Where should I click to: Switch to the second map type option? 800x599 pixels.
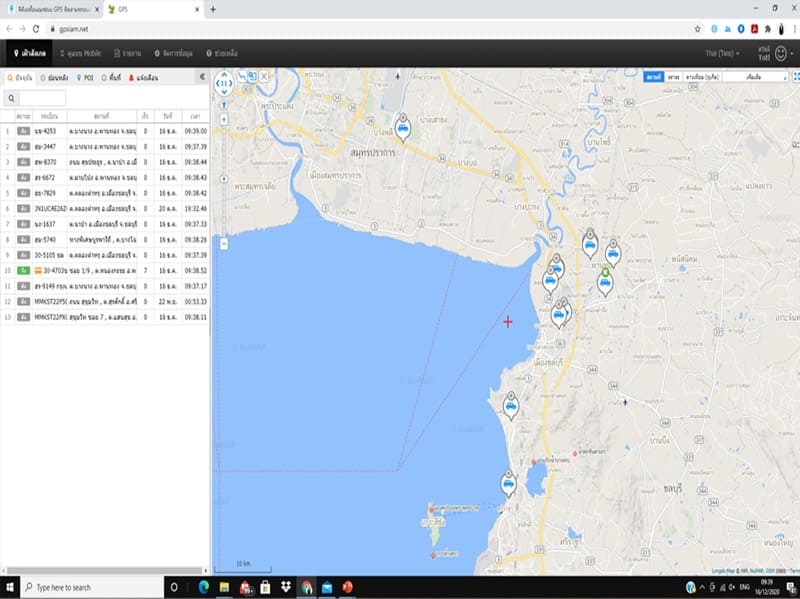(x=674, y=76)
